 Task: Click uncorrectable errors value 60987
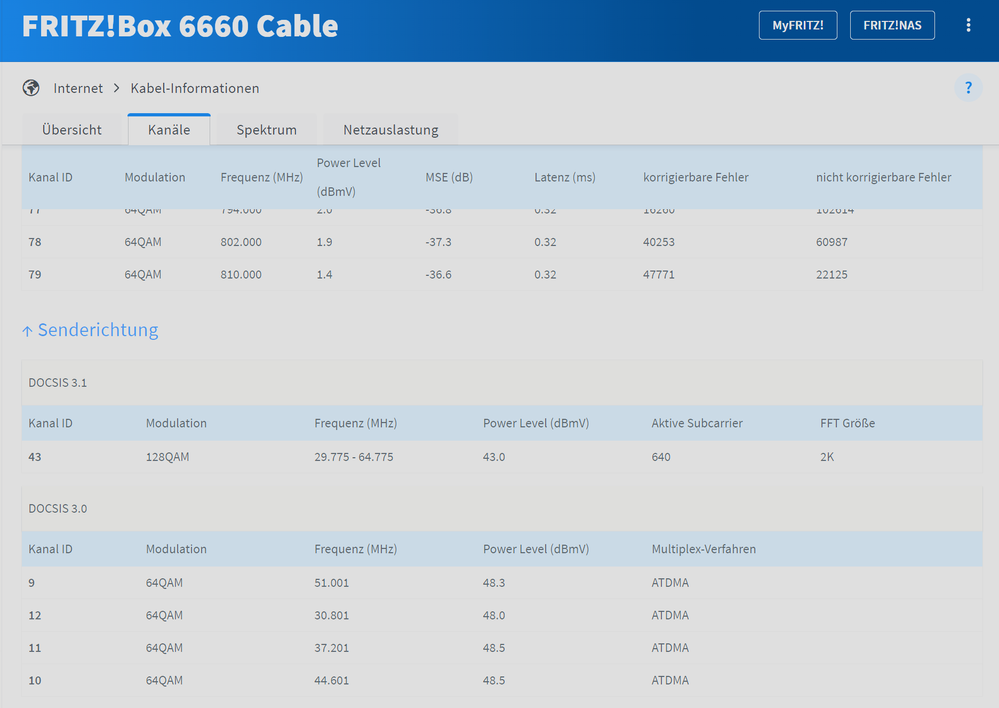(831, 242)
